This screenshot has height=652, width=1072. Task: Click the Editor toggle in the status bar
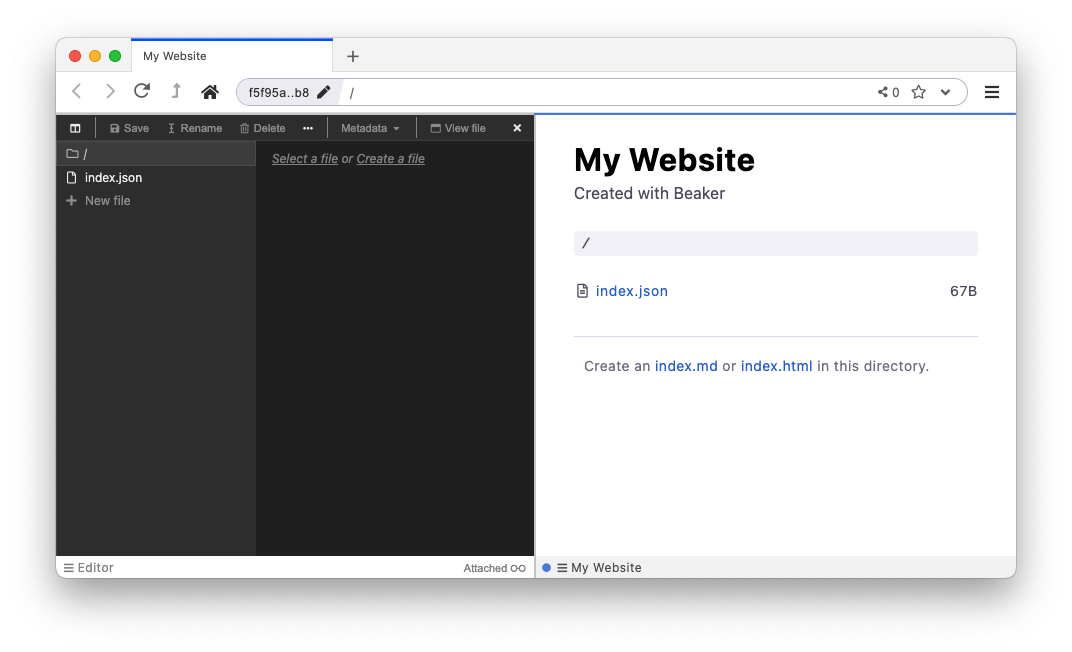pos(88,567)
